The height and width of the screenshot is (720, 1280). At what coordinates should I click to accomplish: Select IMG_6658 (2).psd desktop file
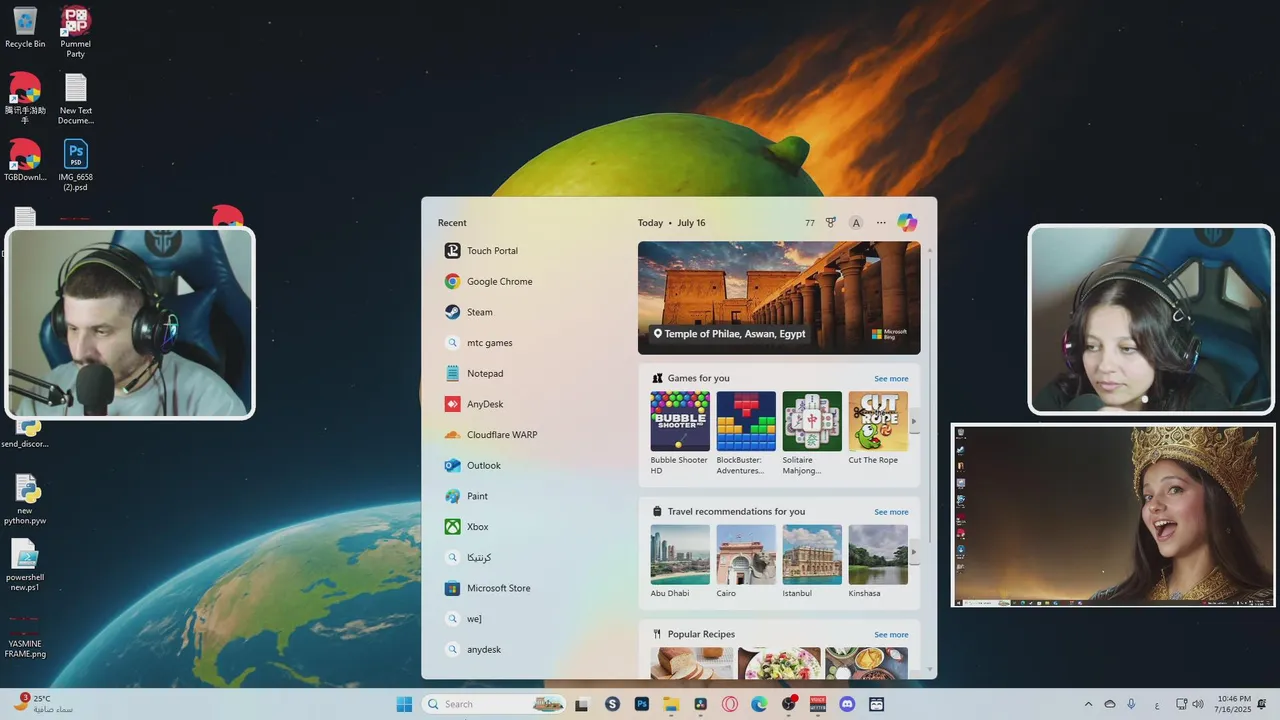(x=76, y=165)
